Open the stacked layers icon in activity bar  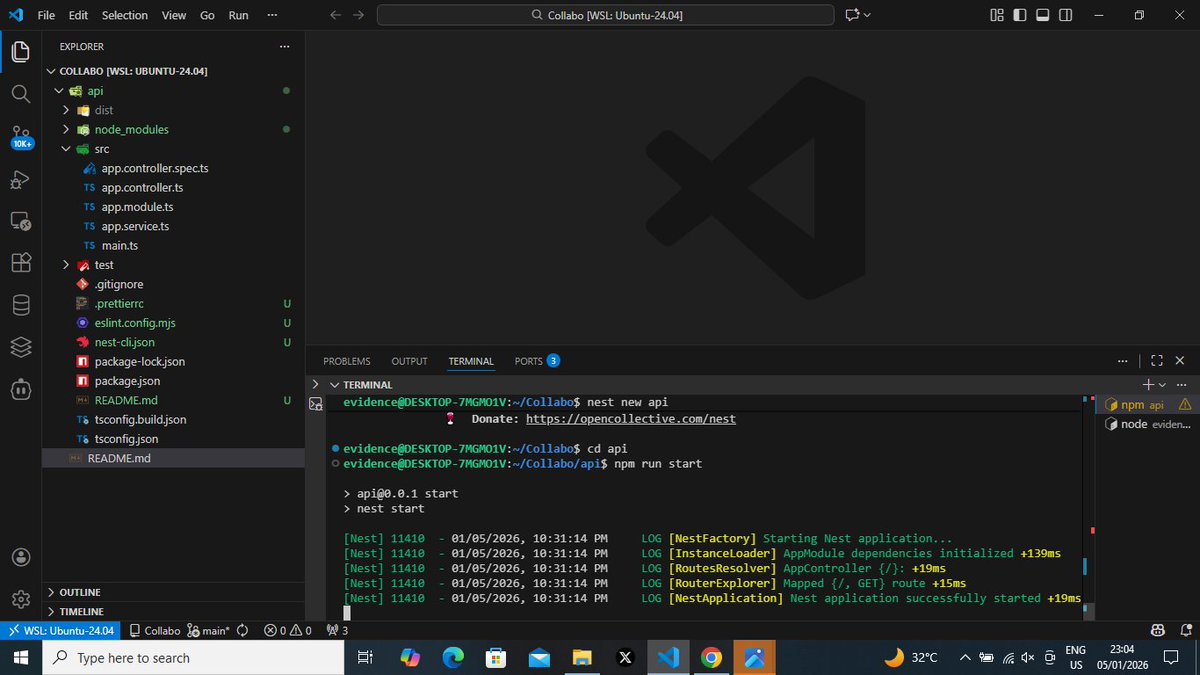21,346
